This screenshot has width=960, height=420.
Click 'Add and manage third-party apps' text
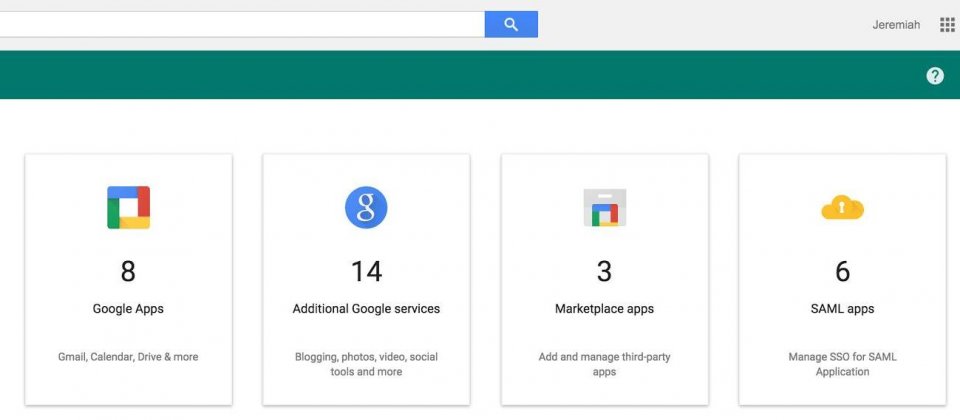tap(604, 364)
